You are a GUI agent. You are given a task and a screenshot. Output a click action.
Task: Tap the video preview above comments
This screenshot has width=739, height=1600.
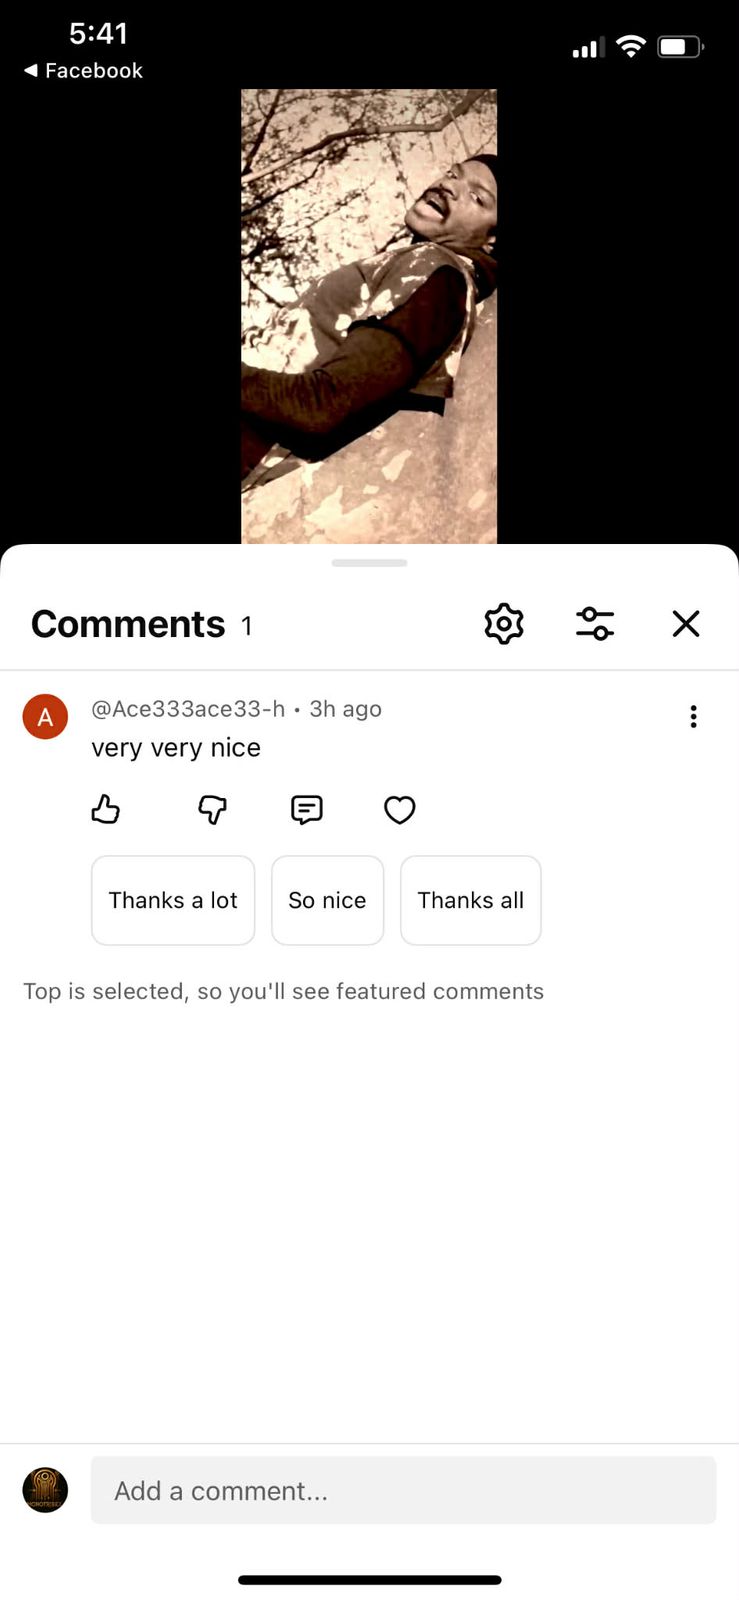369,316
